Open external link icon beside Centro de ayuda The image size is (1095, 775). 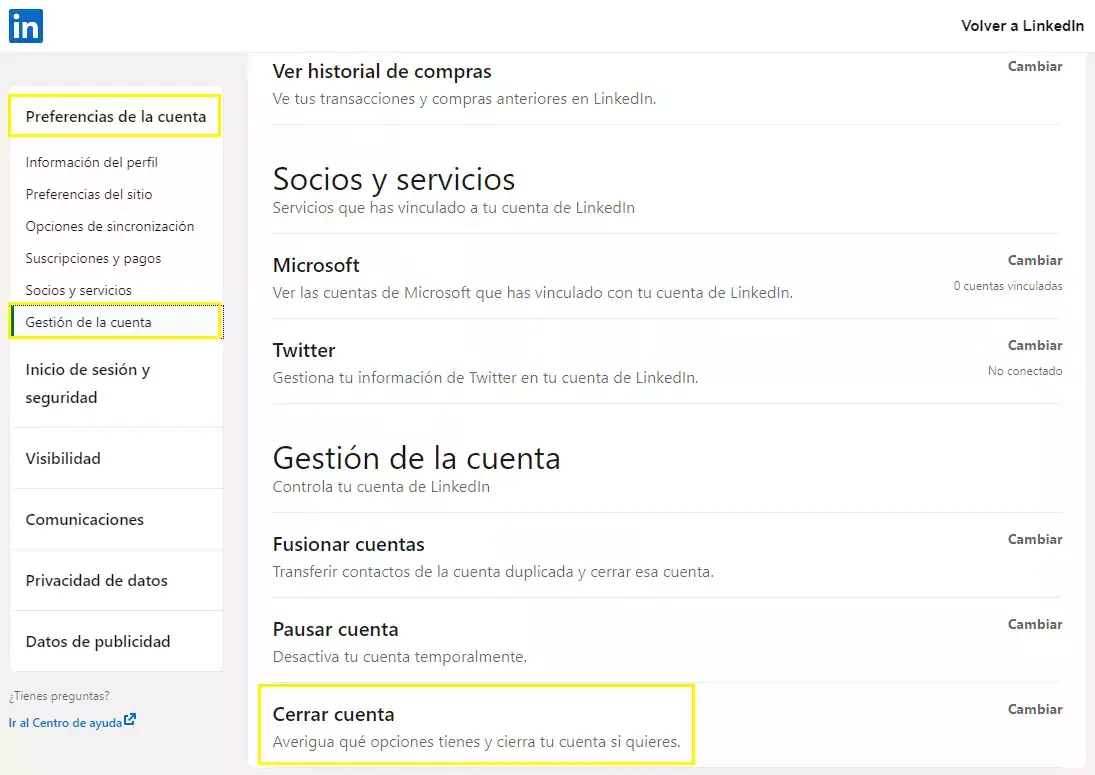(x=130, y=720)
